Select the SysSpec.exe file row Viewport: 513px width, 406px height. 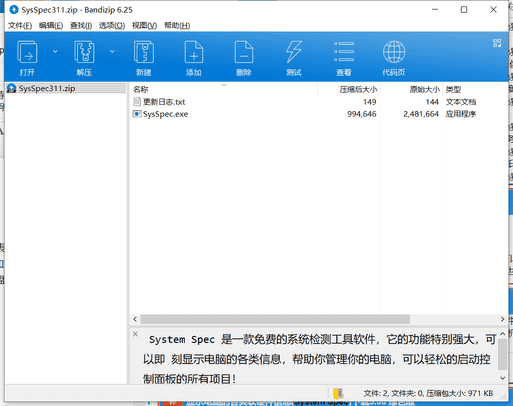(304, 114)
